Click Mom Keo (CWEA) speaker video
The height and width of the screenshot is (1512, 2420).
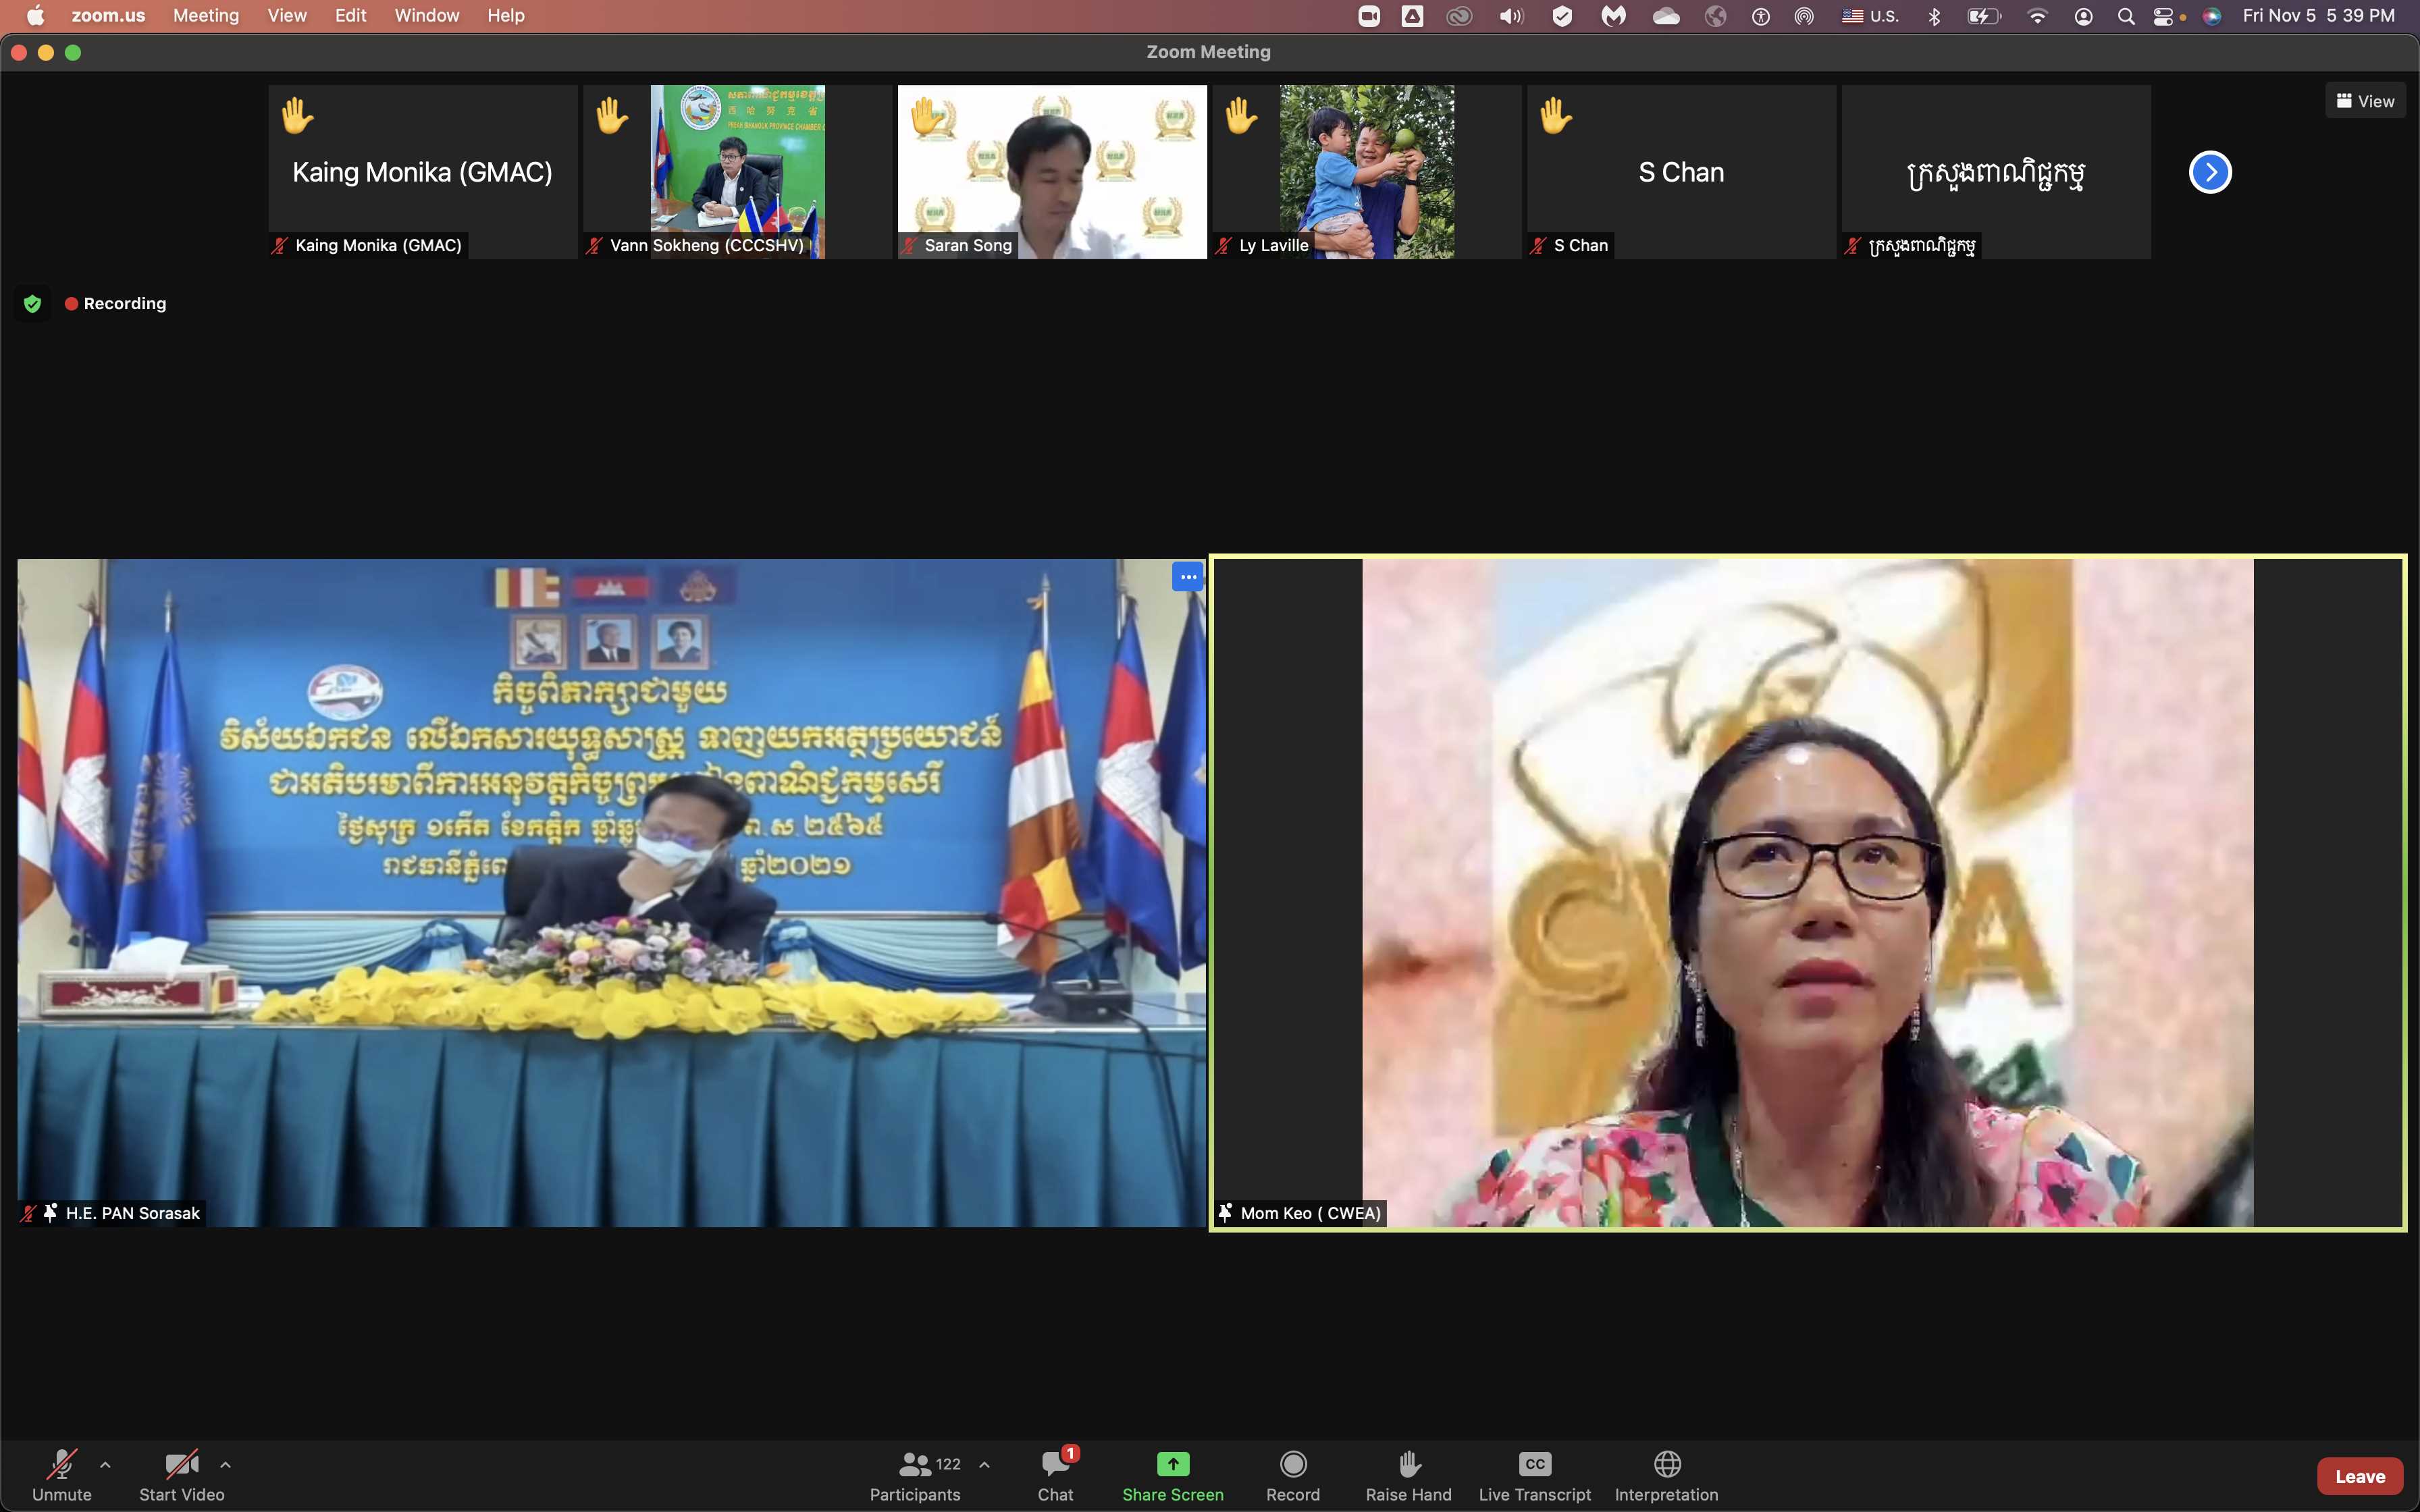(1808, 893)
